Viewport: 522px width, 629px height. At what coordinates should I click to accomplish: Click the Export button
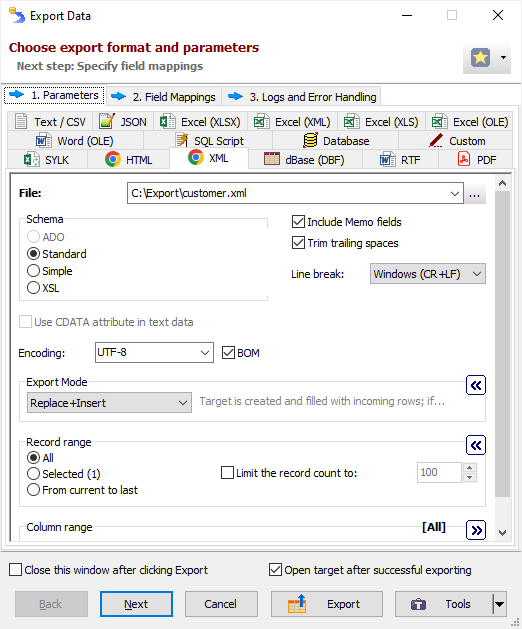327,604
